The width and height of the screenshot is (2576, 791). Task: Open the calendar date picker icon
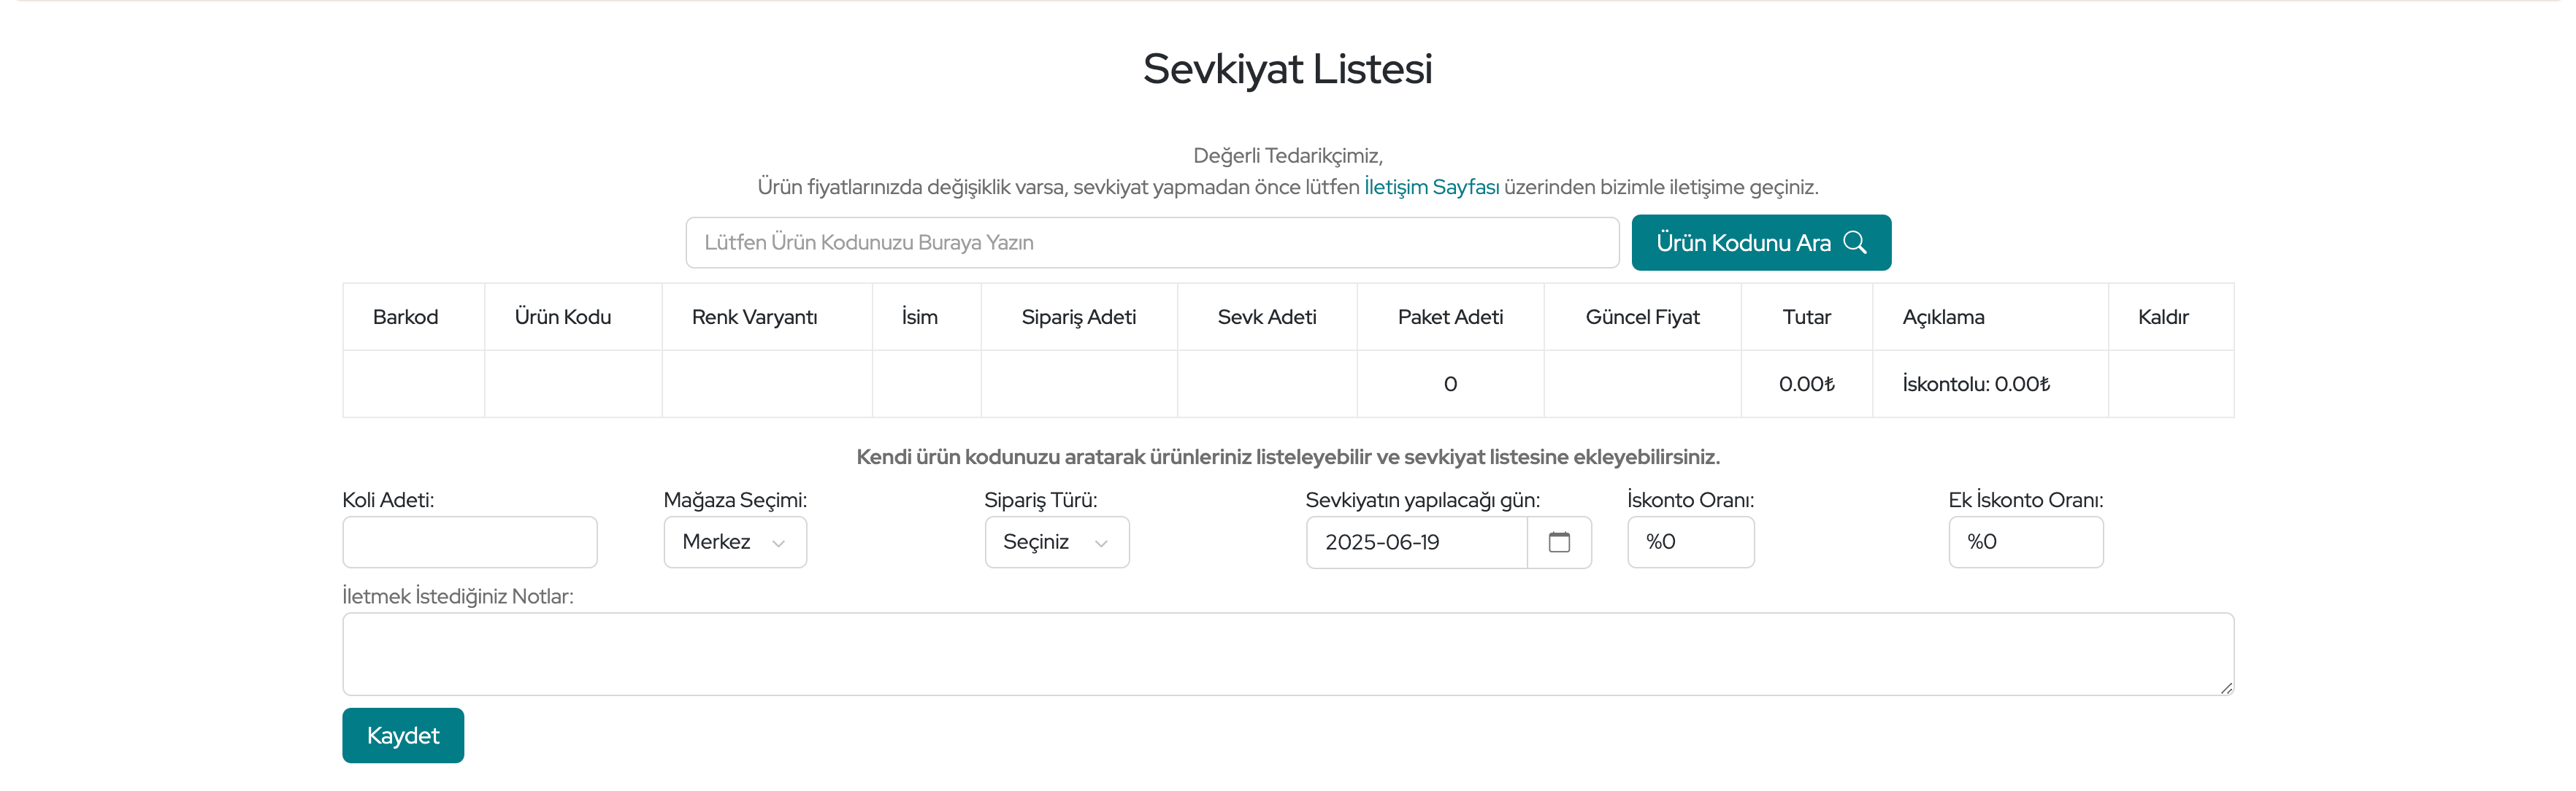[1558, 542]
